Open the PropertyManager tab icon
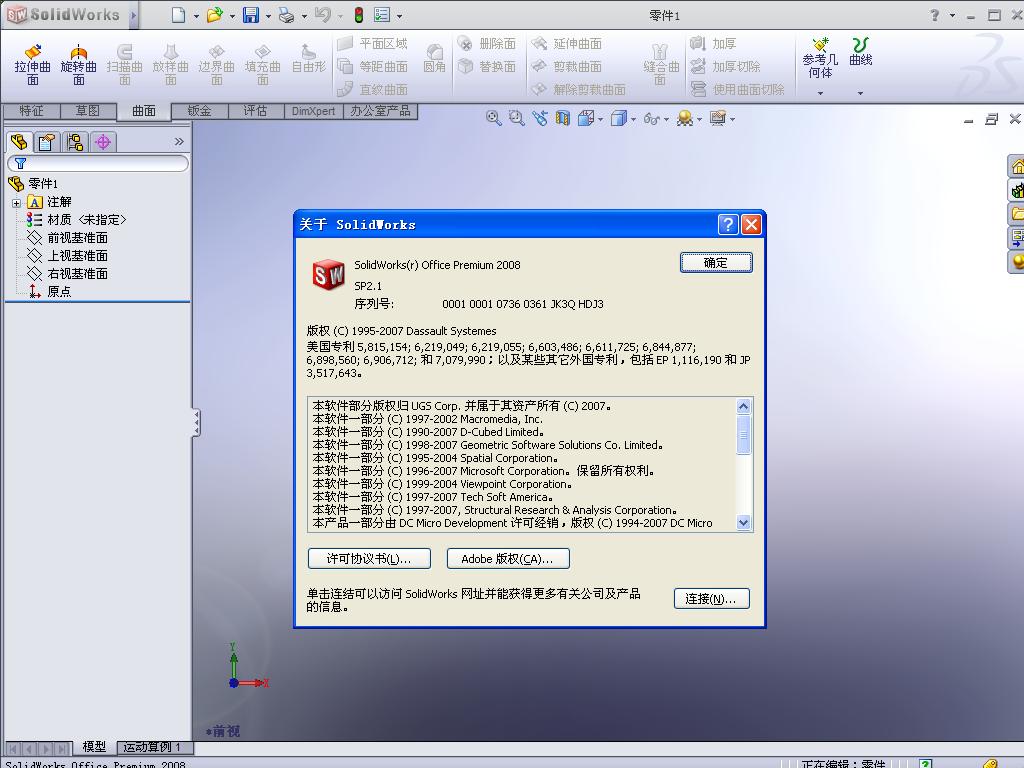The width and height of the screenshot is (1024, 768). coord(46,142)
